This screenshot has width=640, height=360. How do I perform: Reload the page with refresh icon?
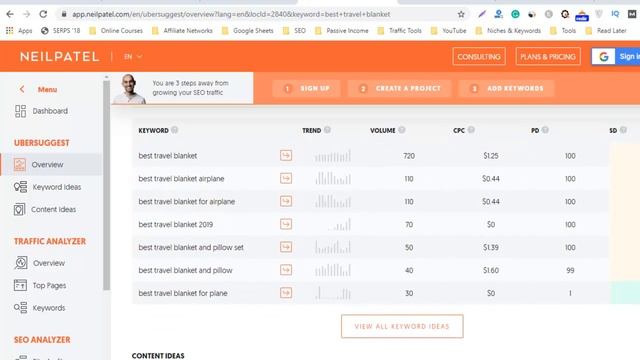pyautogui.click(x=43, y=14)
